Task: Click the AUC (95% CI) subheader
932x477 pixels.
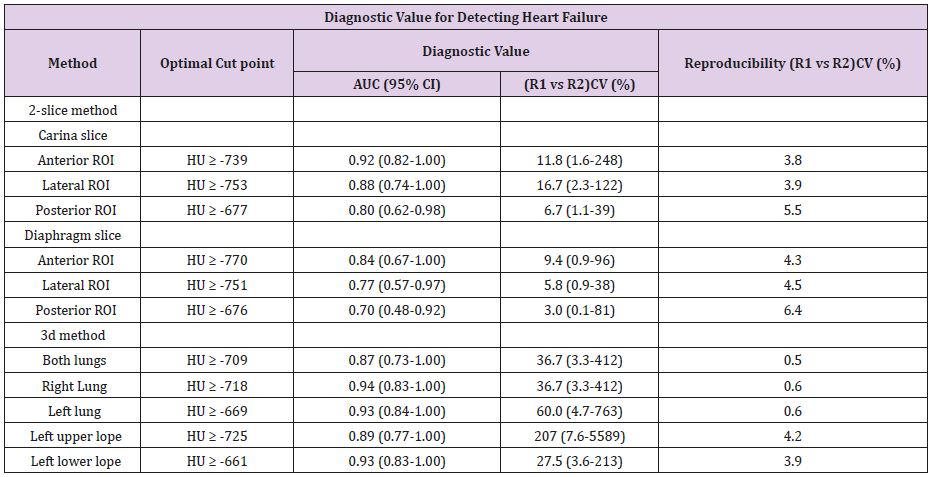Action: (x=396, y=84)
